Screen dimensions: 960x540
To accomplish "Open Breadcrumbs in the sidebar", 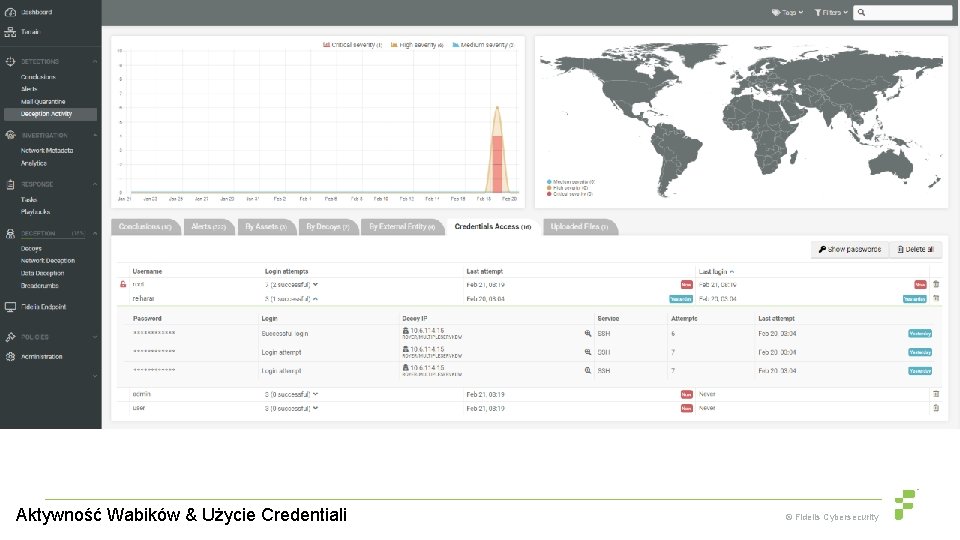I will (40, 285).
